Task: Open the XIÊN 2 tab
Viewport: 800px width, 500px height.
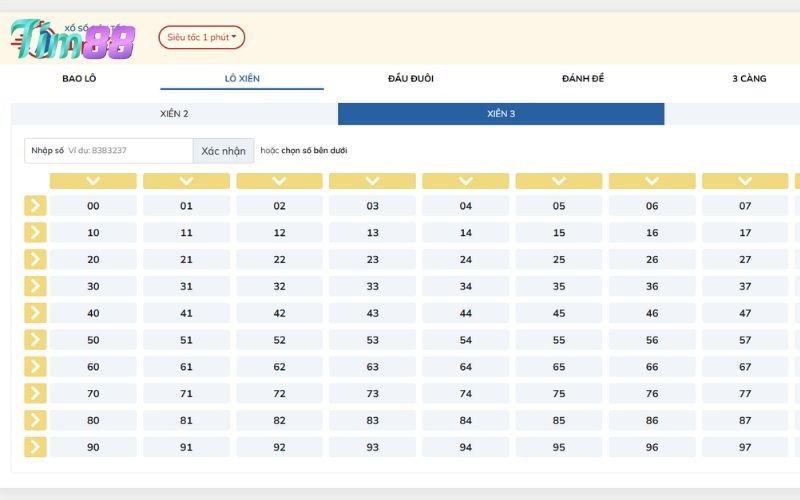Action: pos(174,114)
